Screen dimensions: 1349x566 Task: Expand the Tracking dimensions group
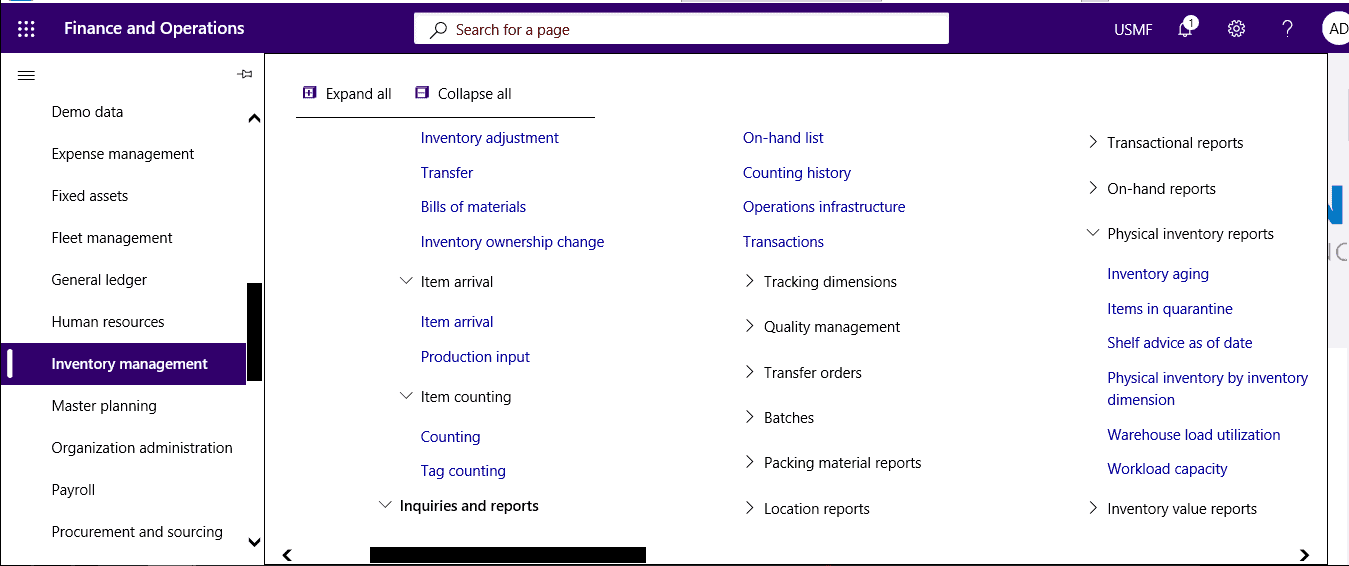click(749, 282)
